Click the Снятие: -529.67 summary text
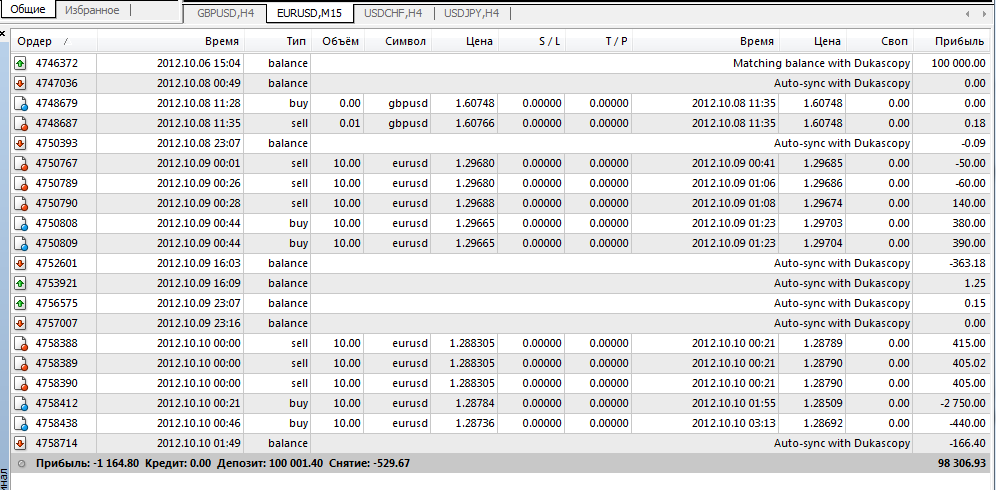The width and height of the screenshot is (996, 490). (x=370, y=463)
